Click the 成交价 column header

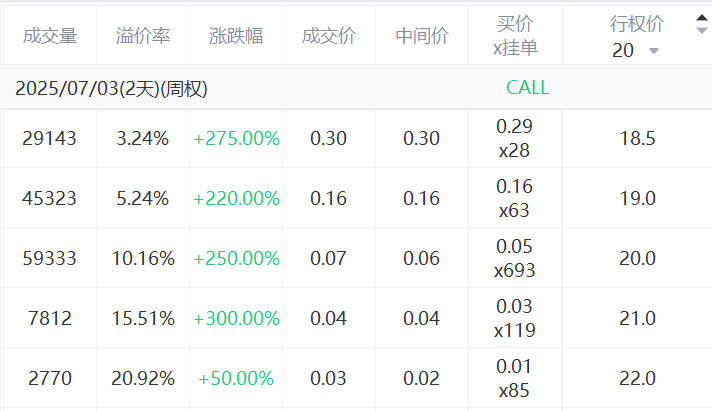tap(329, 35)
